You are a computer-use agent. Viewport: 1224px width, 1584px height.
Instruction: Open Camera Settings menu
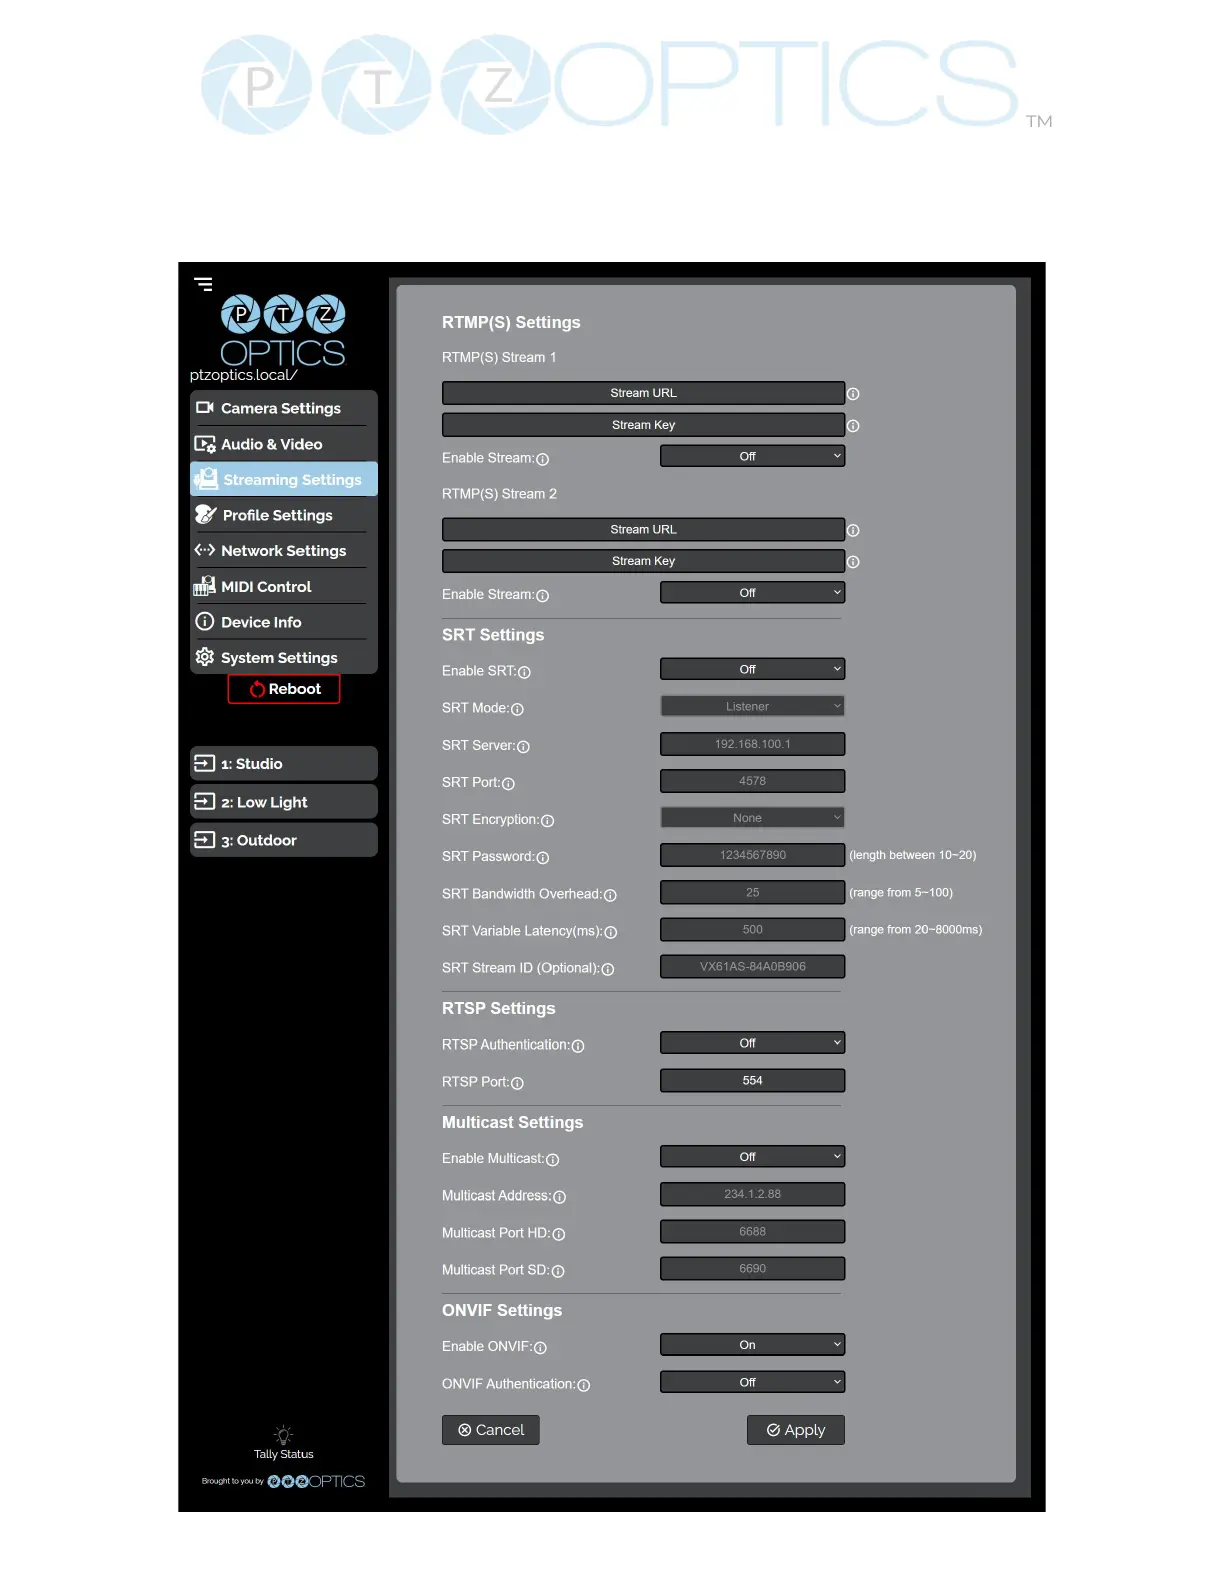point(284,408)
